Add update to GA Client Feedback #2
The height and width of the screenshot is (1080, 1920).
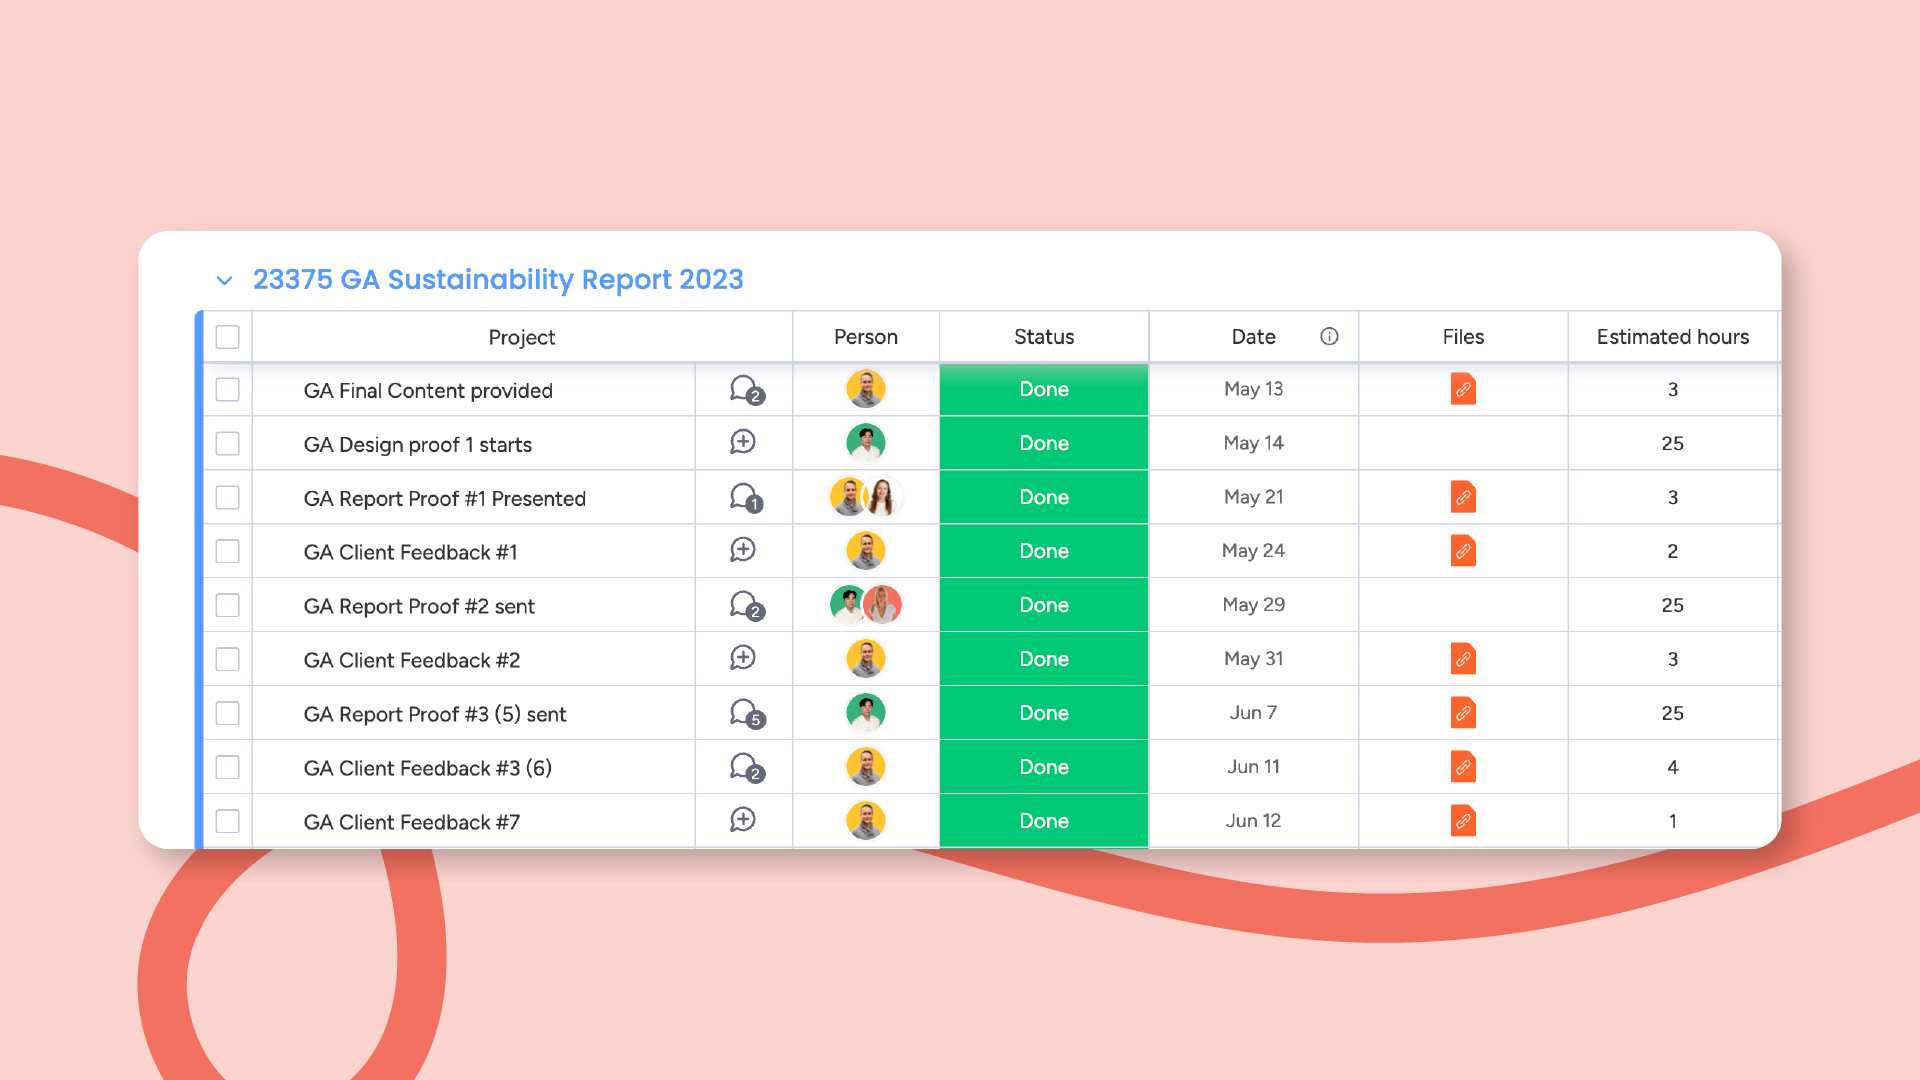743,658
